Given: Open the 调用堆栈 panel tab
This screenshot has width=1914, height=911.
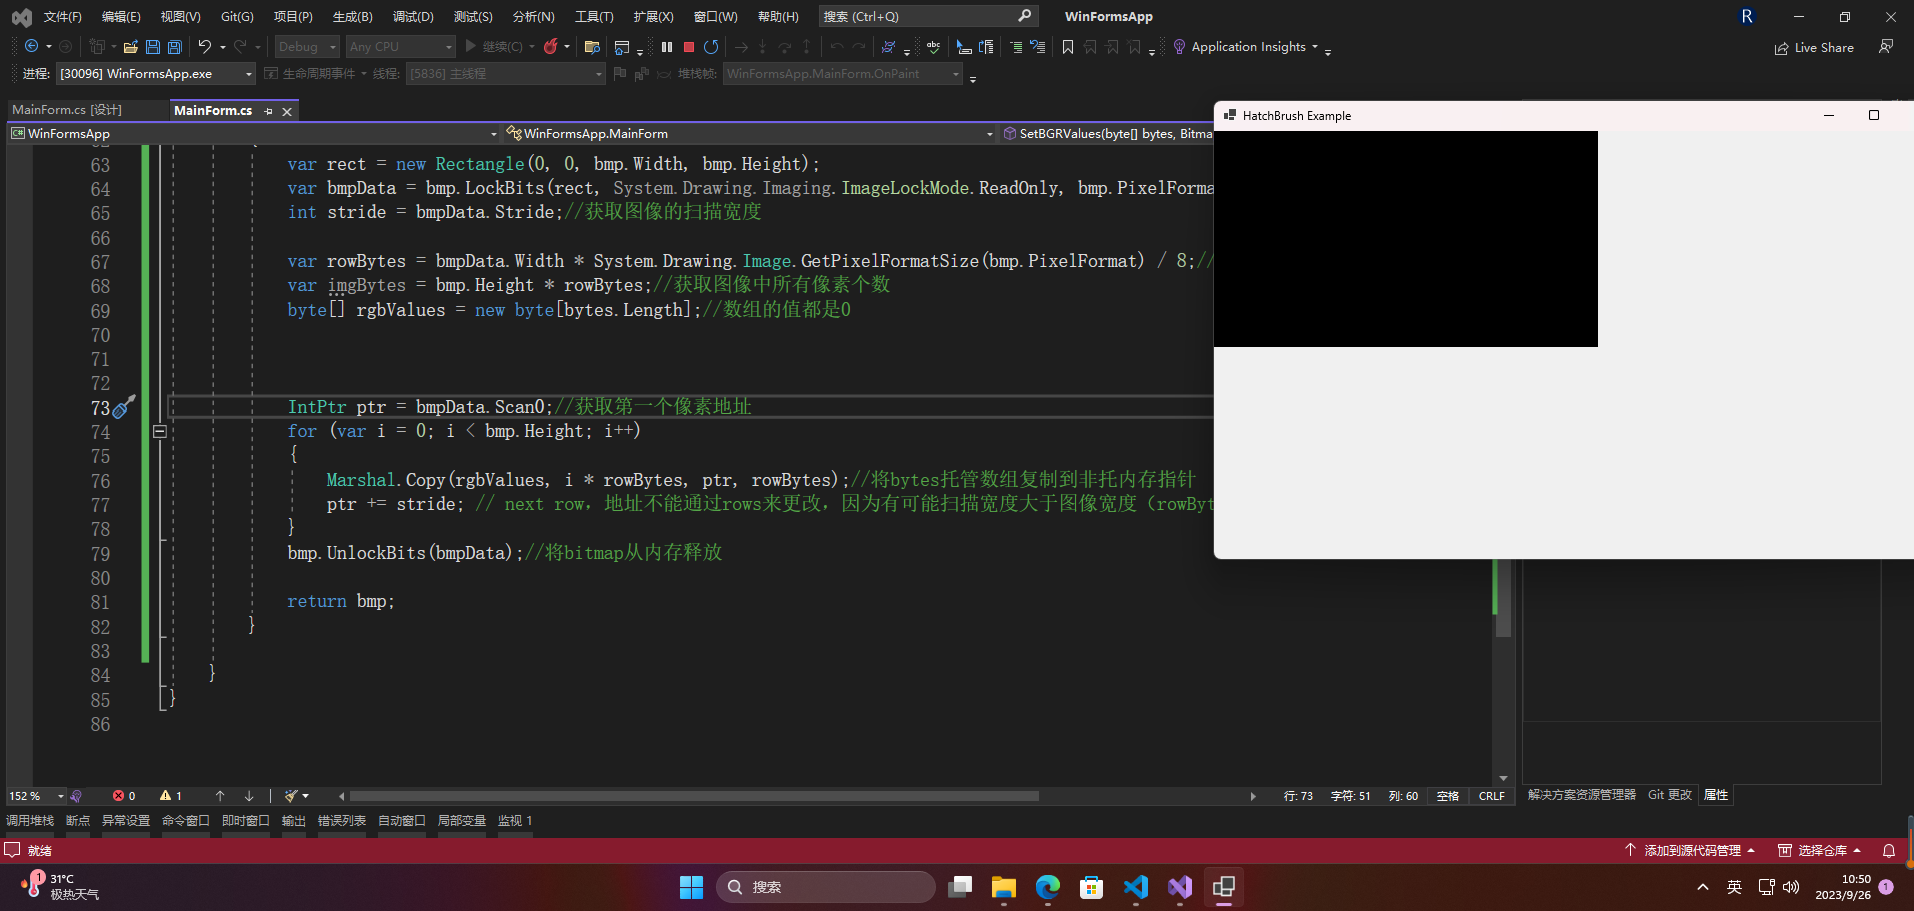Looking at the screenshot, I should click(30, 821).
